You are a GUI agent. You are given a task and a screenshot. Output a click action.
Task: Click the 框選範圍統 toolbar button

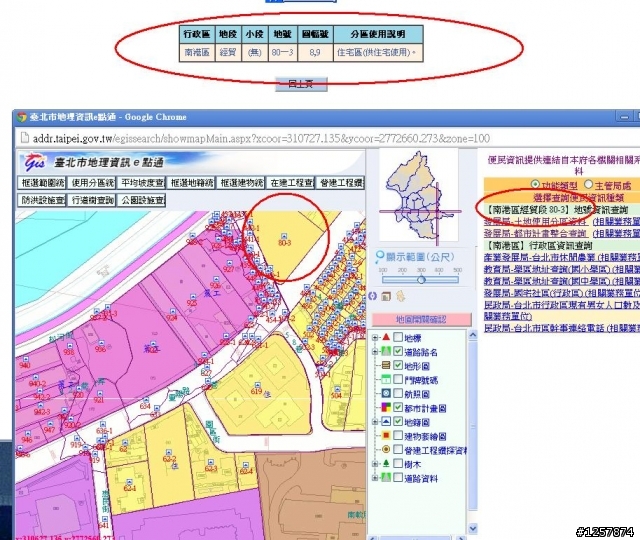pyautogui.click(x=42, y=183)
